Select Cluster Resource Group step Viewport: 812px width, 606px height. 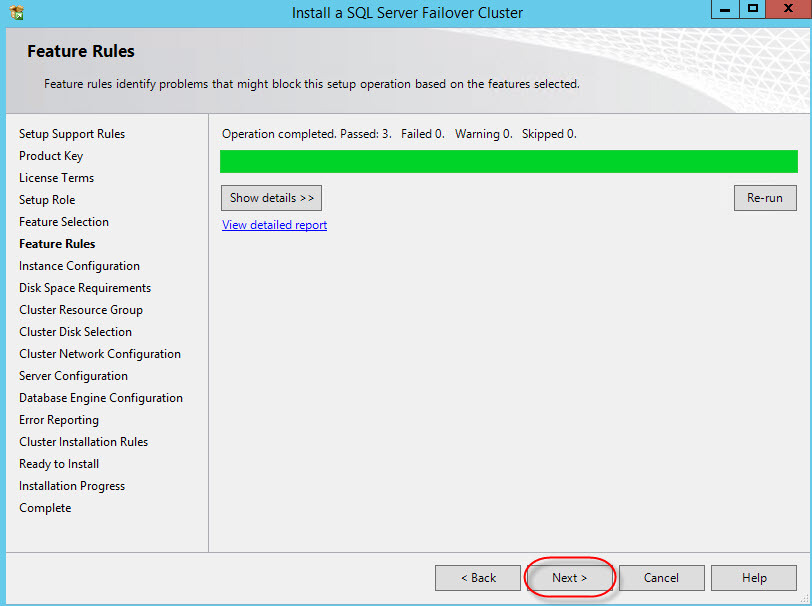[81, 310]
